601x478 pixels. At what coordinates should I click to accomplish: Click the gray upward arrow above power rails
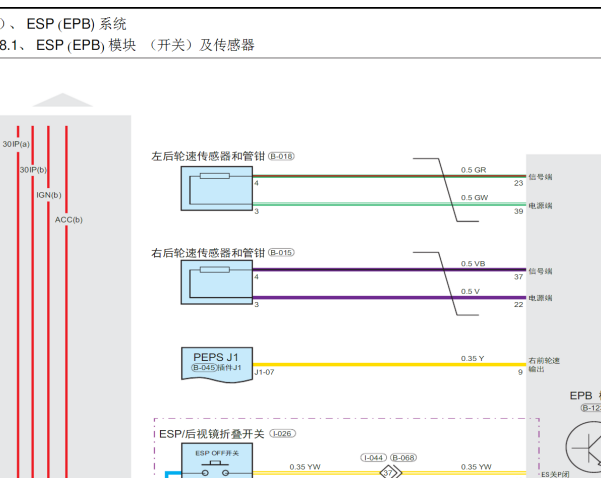(x=62, y=100)
